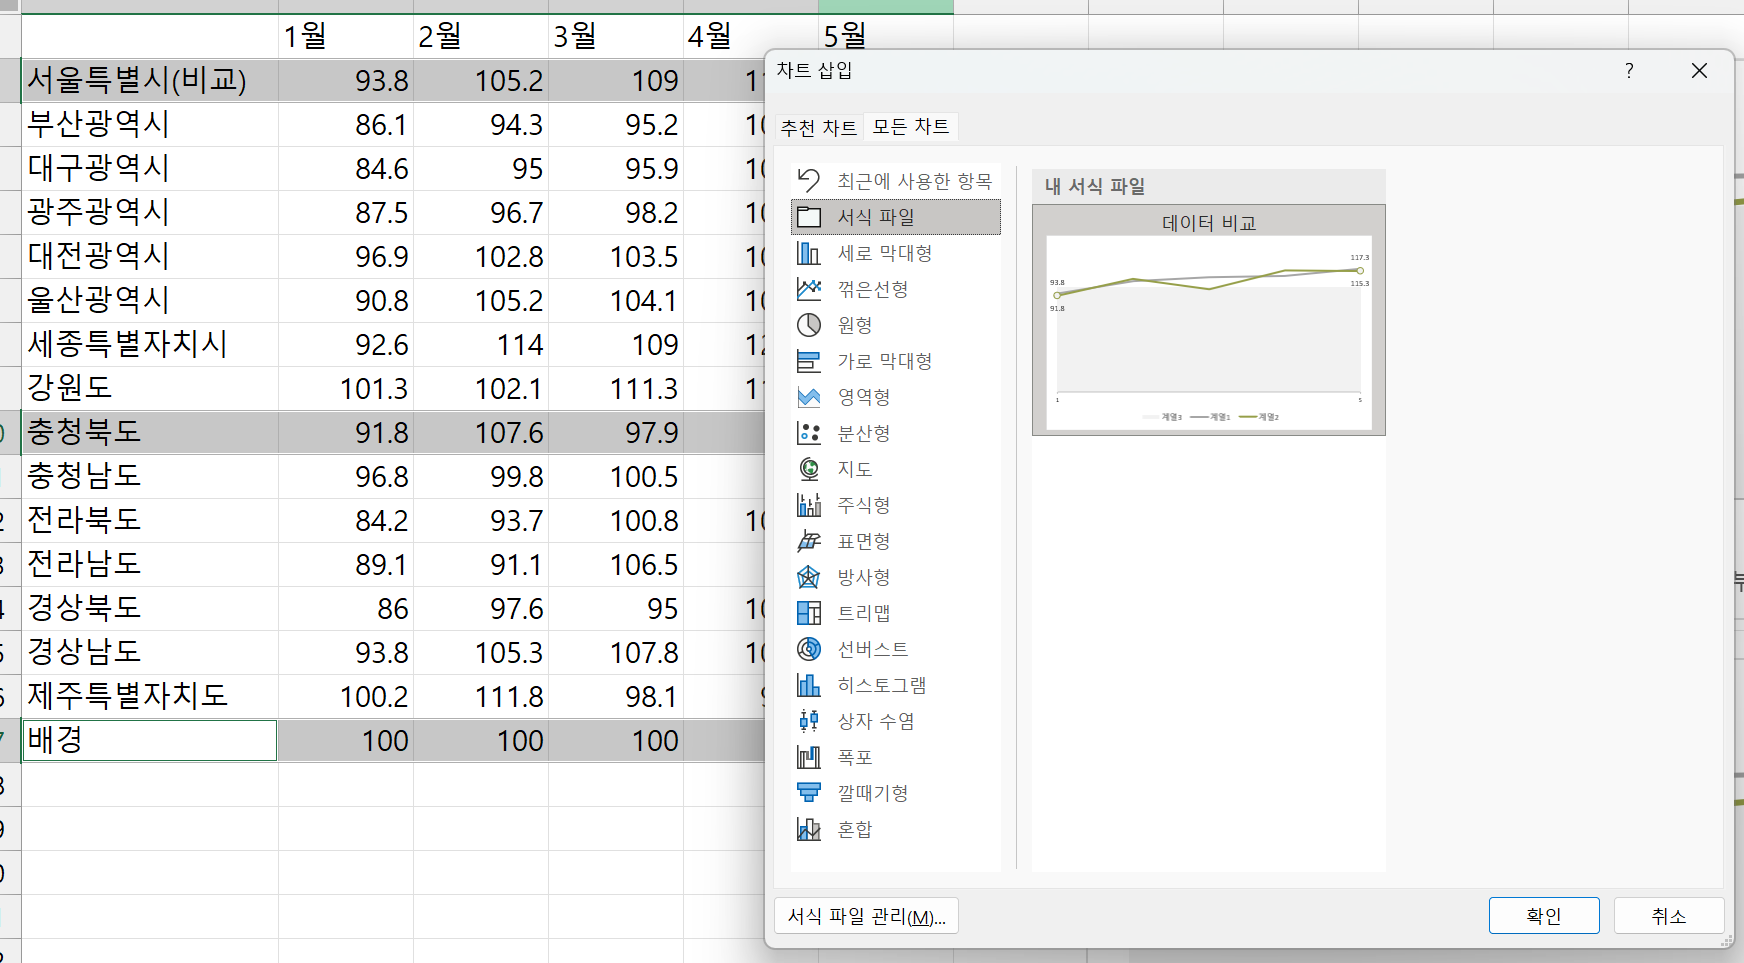Open 서식 파일 관리(M)... button
This screenshot has width=1744, height=963.
866,916
